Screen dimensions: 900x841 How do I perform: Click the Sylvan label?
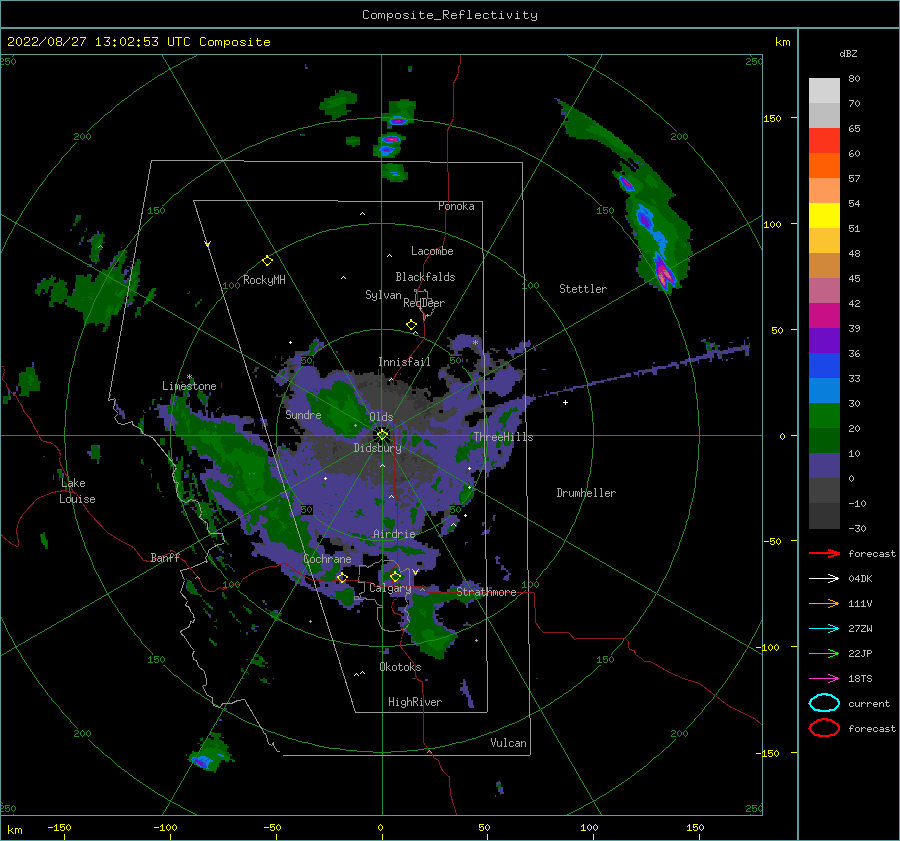click(383, 295)
